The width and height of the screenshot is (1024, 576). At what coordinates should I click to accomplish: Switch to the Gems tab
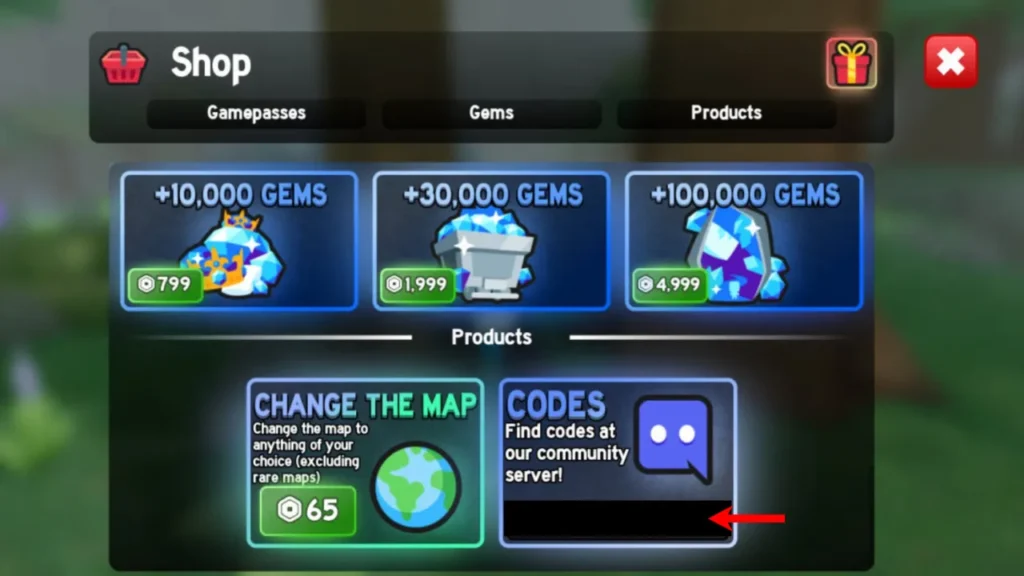pyautogui.click(x=491, y=113)
